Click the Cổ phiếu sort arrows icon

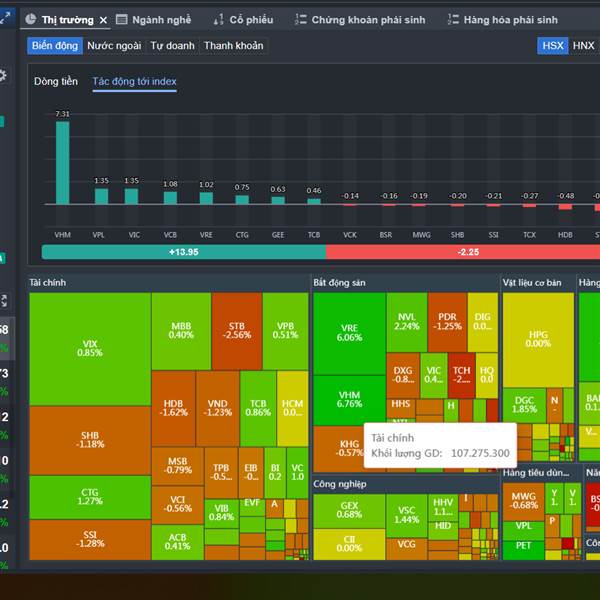click(x=218, y=19)
